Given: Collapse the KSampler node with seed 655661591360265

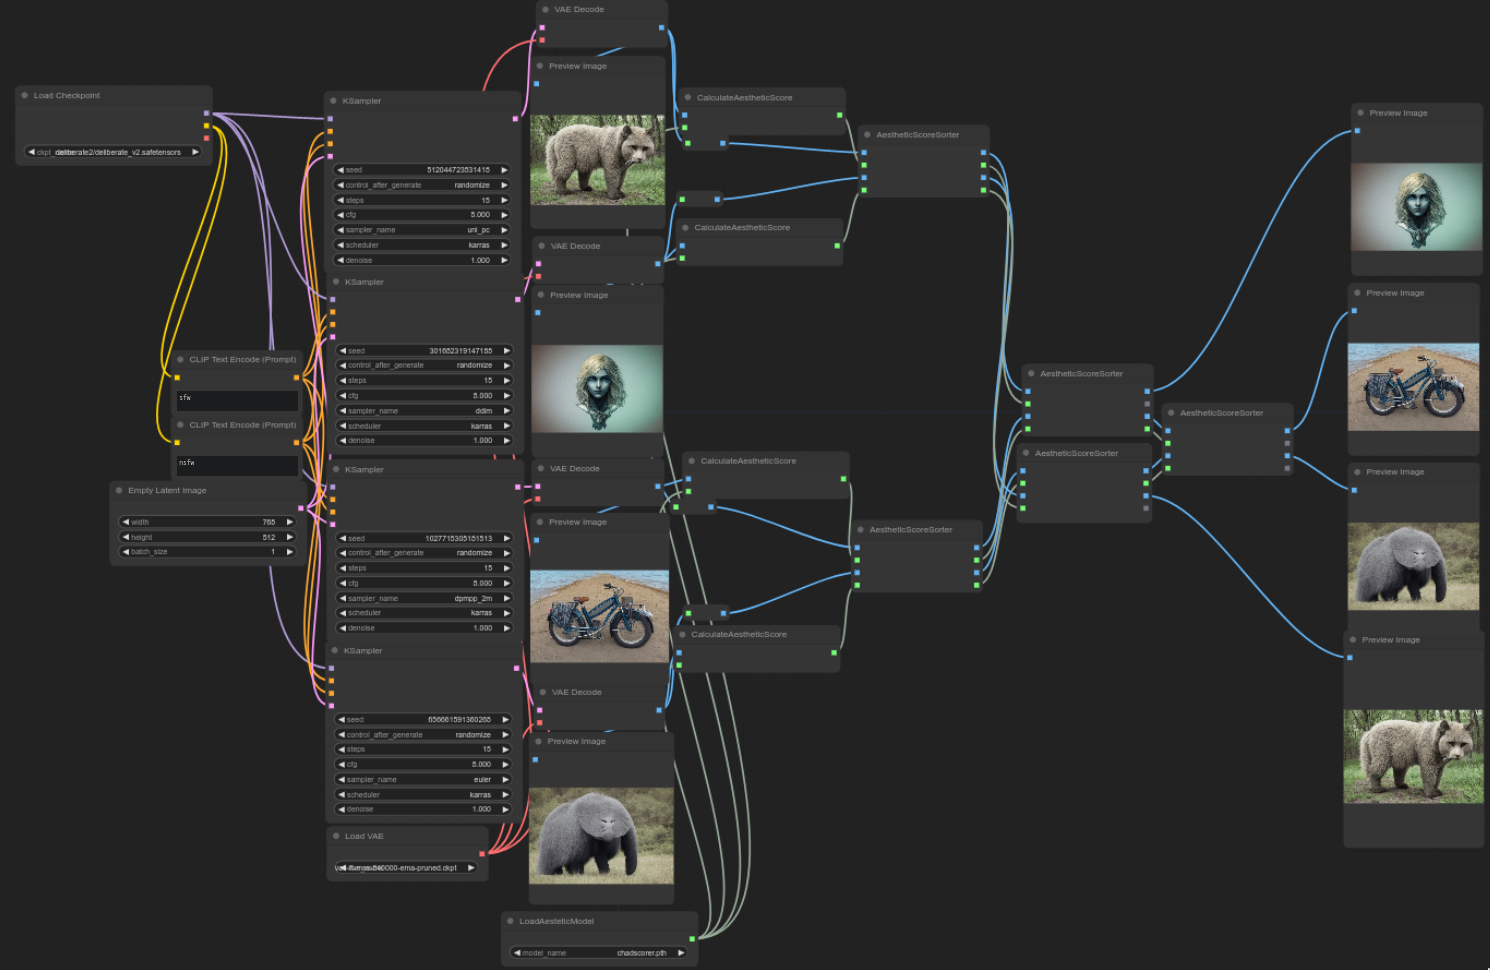Looking at the screenshot, I should [334, 651].
